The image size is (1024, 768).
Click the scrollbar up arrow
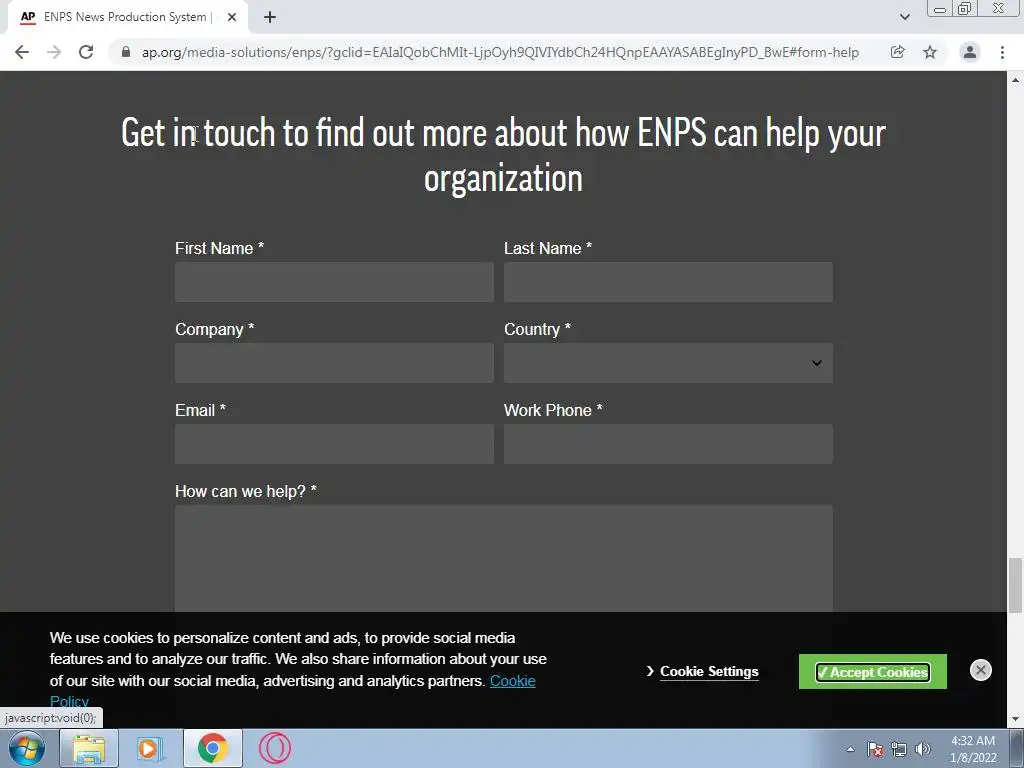click(1015, 80)
